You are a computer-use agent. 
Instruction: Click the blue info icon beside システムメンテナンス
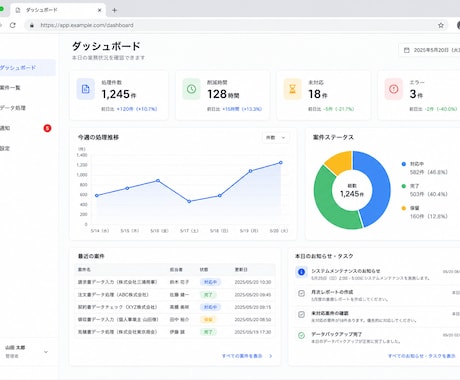pyautogui.click(x=301, y=272)
